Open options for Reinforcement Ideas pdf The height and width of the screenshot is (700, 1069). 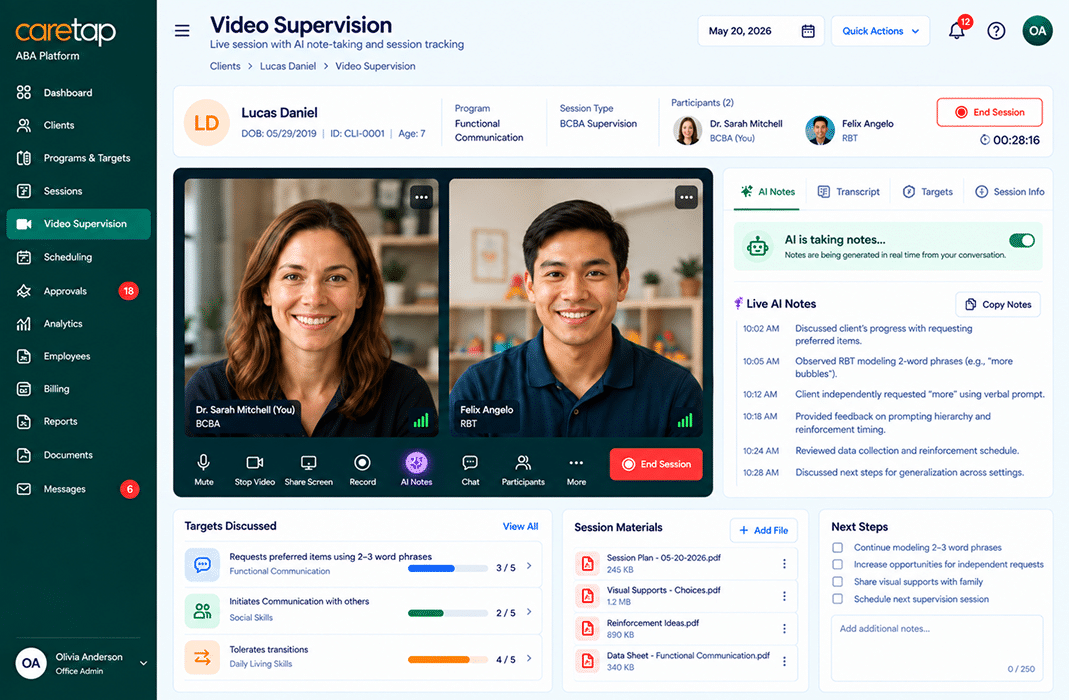pyautogui.click(x=784, y=628)
